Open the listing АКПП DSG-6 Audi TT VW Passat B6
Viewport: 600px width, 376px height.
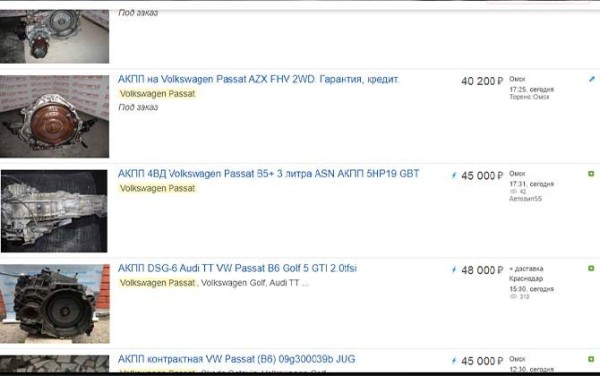[237, 268]
